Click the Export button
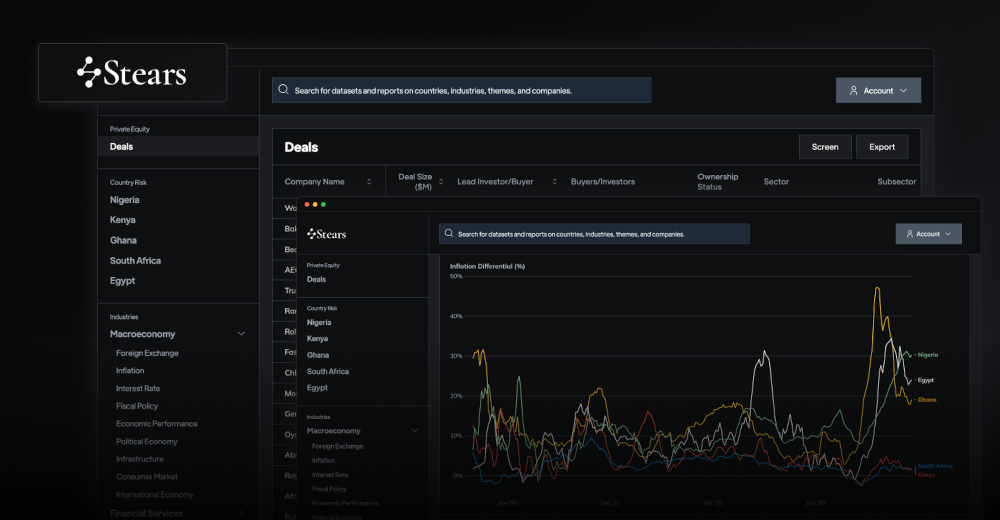 coord(882,147)
